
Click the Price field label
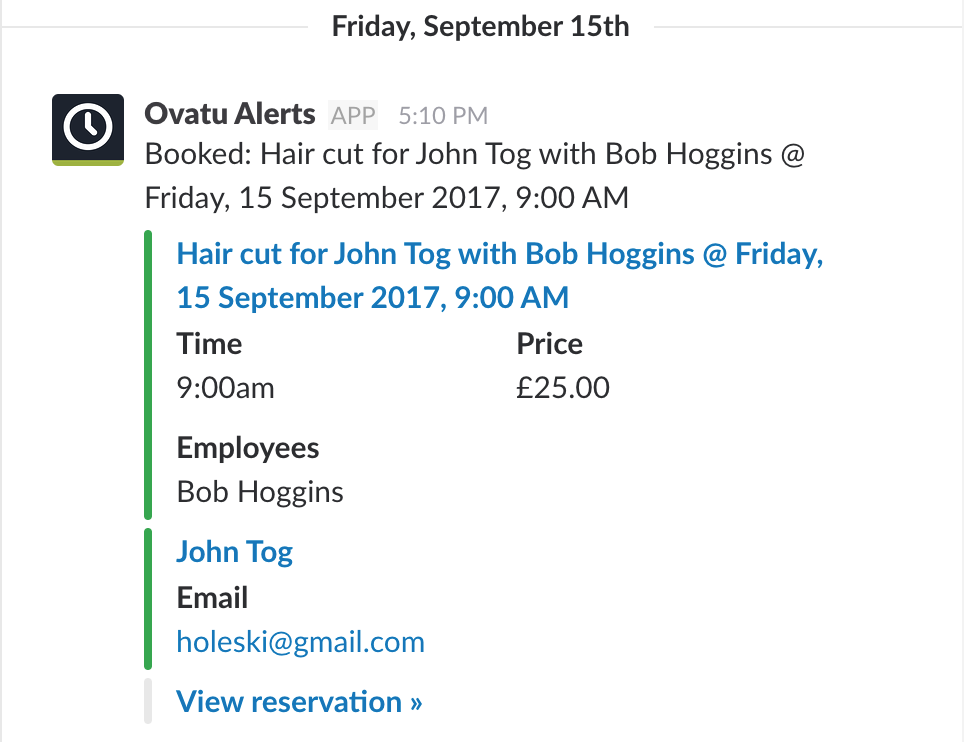(x=549, y=344)
